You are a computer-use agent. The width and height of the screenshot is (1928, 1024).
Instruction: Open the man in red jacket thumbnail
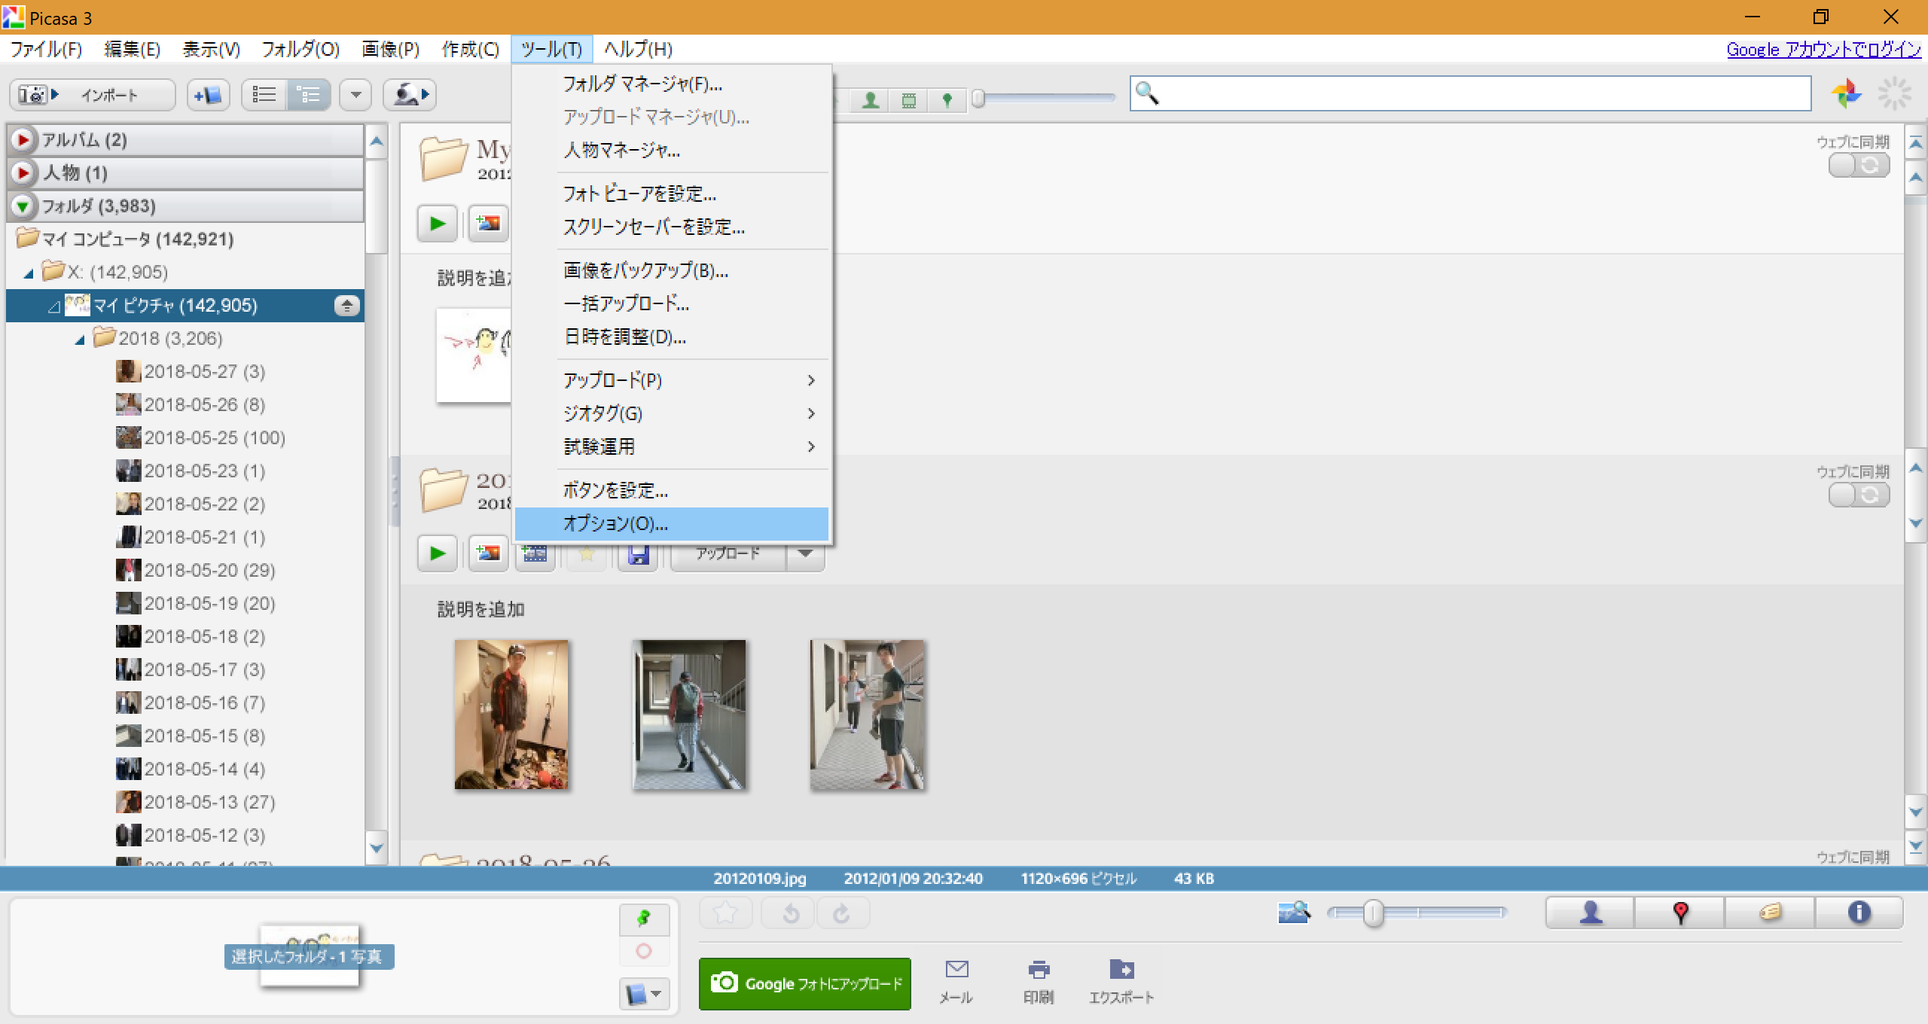coord(511,715)
